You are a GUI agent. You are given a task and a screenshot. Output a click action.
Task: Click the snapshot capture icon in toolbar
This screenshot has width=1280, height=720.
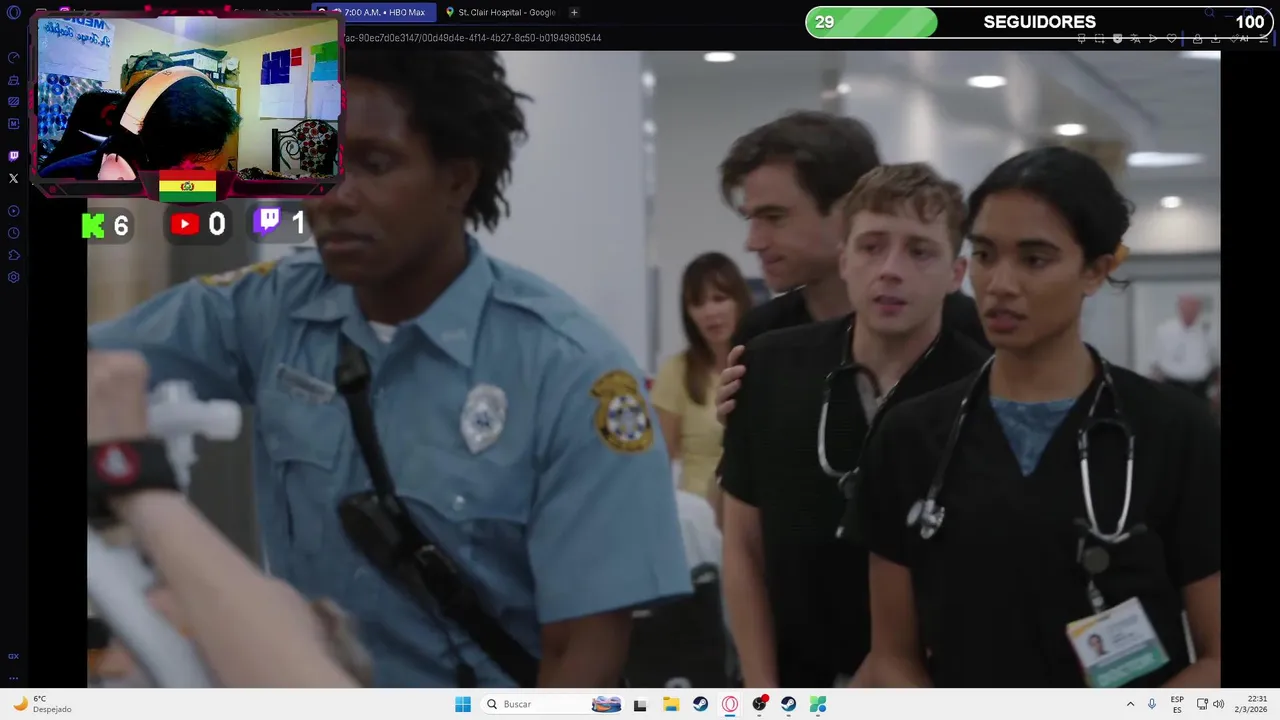(1100, 38)
